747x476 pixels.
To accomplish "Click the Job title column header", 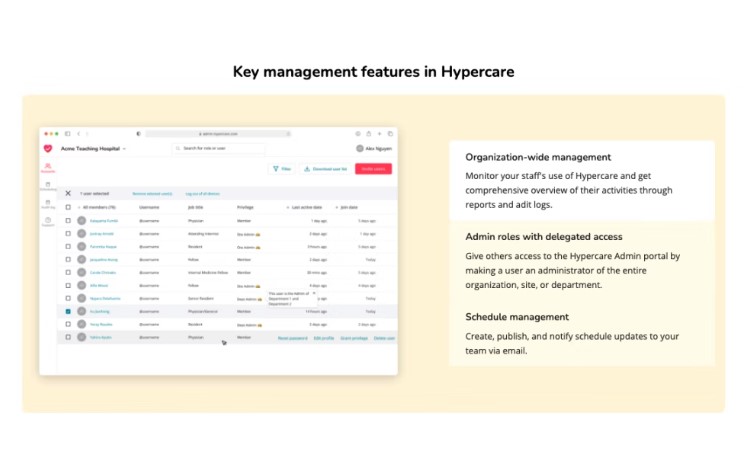I will coord(195,207).
